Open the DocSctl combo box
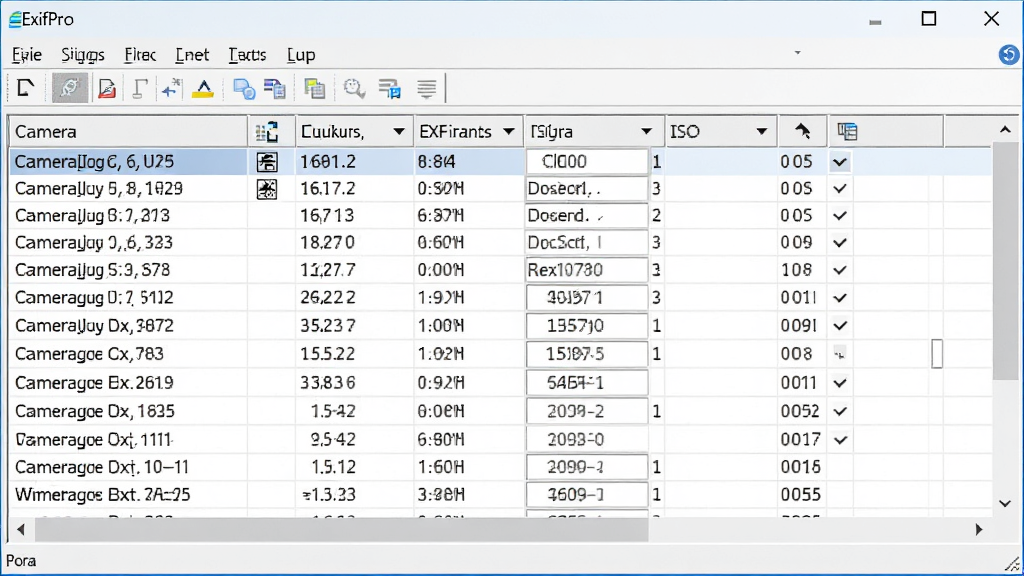The image size is (1024, 576). click(587, 243)
